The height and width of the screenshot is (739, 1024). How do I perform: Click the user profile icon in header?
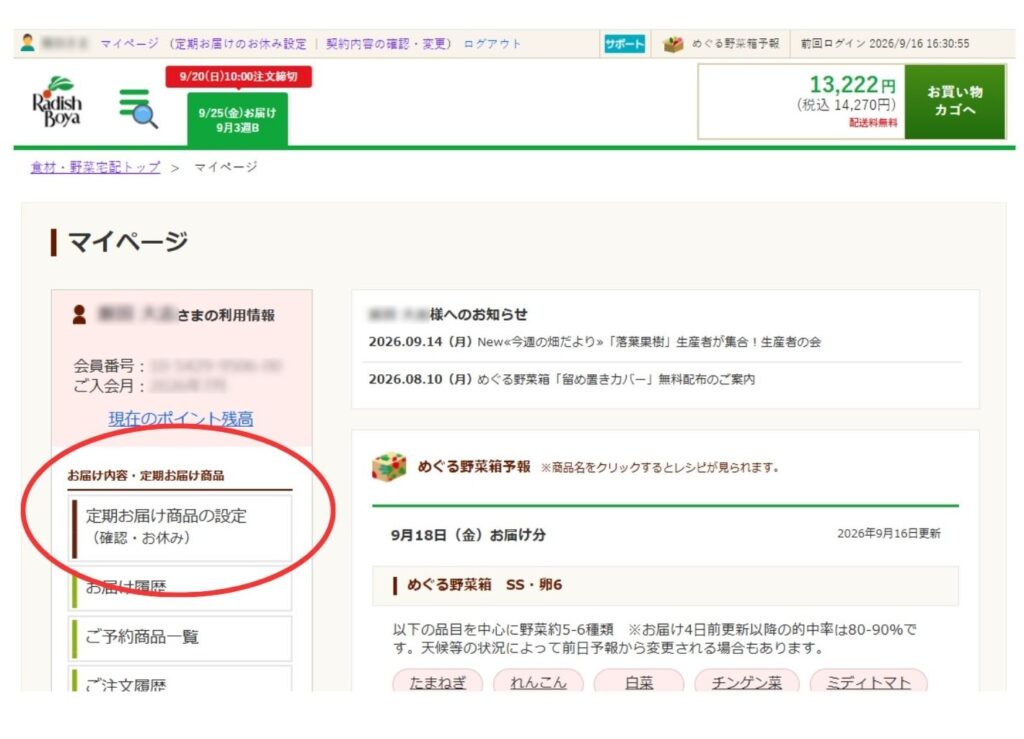pos(27,43)
